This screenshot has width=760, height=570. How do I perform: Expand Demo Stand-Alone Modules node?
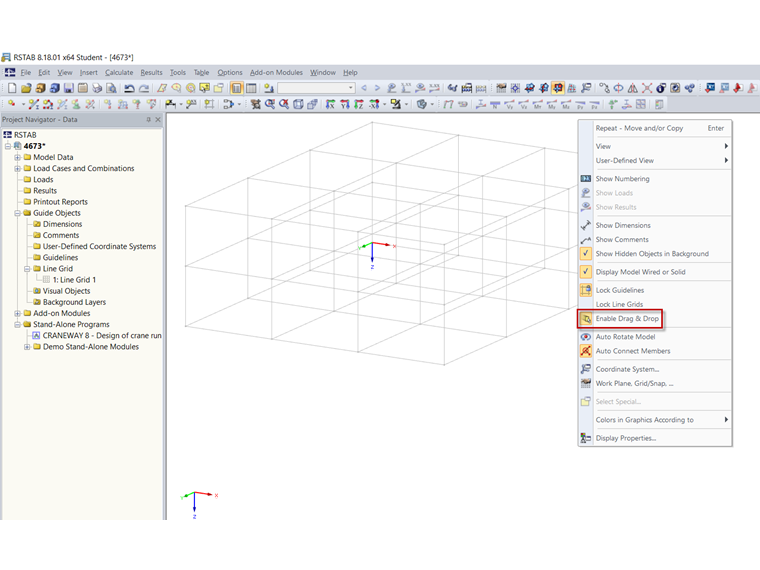tap(27, 347)
